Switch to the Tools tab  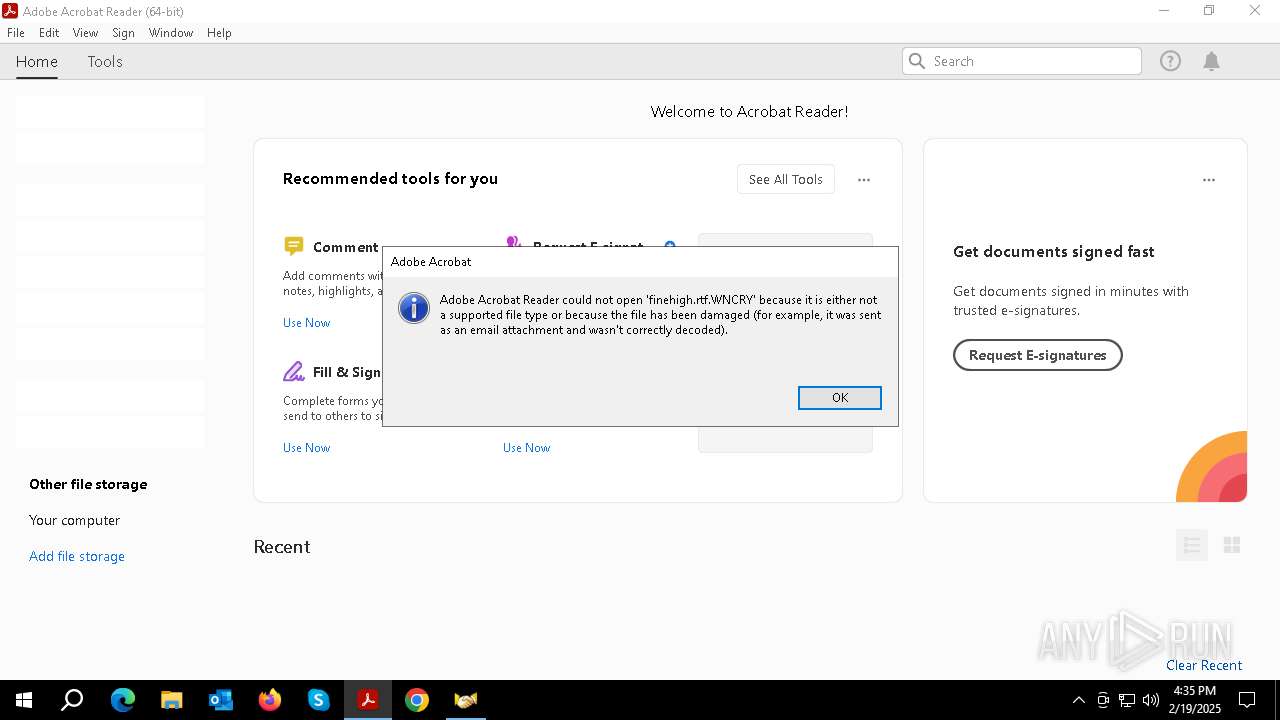tap(105, 62)
